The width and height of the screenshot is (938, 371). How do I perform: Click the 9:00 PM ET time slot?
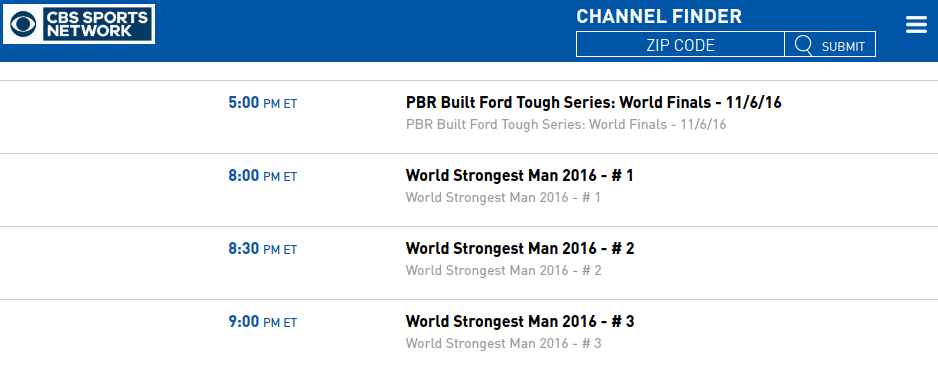point(263,322)
